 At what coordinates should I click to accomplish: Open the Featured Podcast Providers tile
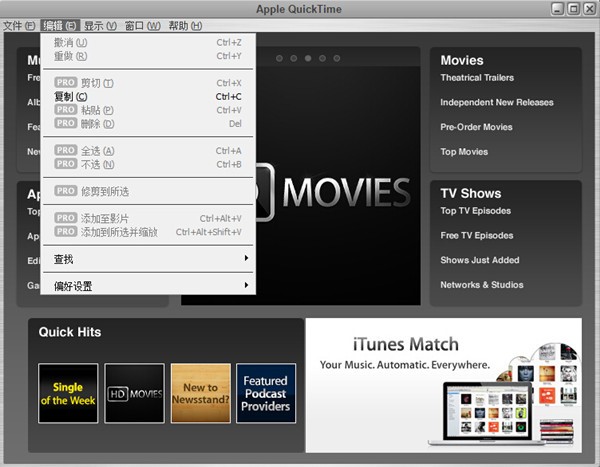[x=266, y=393]
